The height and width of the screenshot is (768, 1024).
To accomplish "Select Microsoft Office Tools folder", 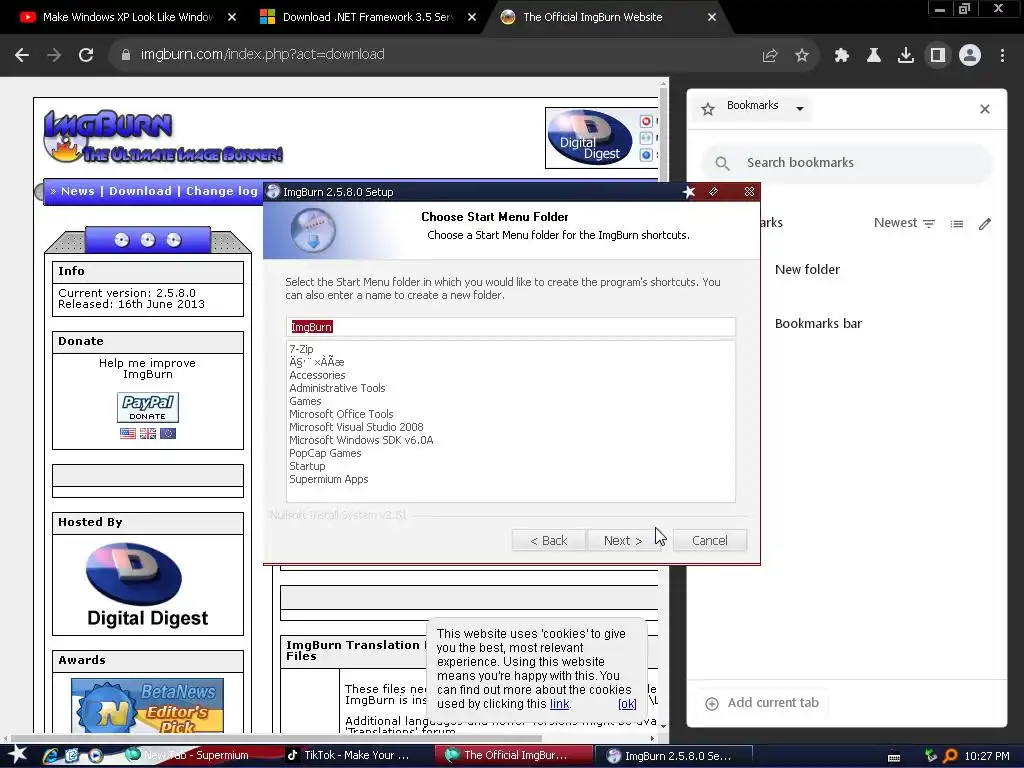I will point(341,415).
